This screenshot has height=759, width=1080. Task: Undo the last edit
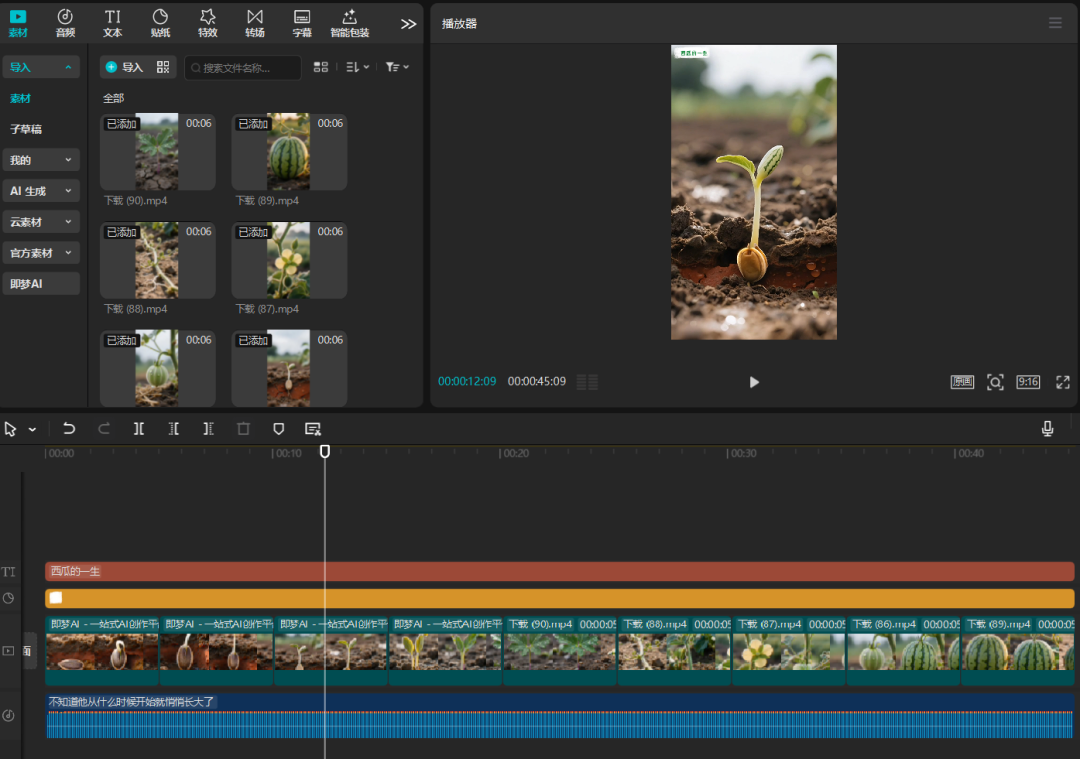pos(68,428)
